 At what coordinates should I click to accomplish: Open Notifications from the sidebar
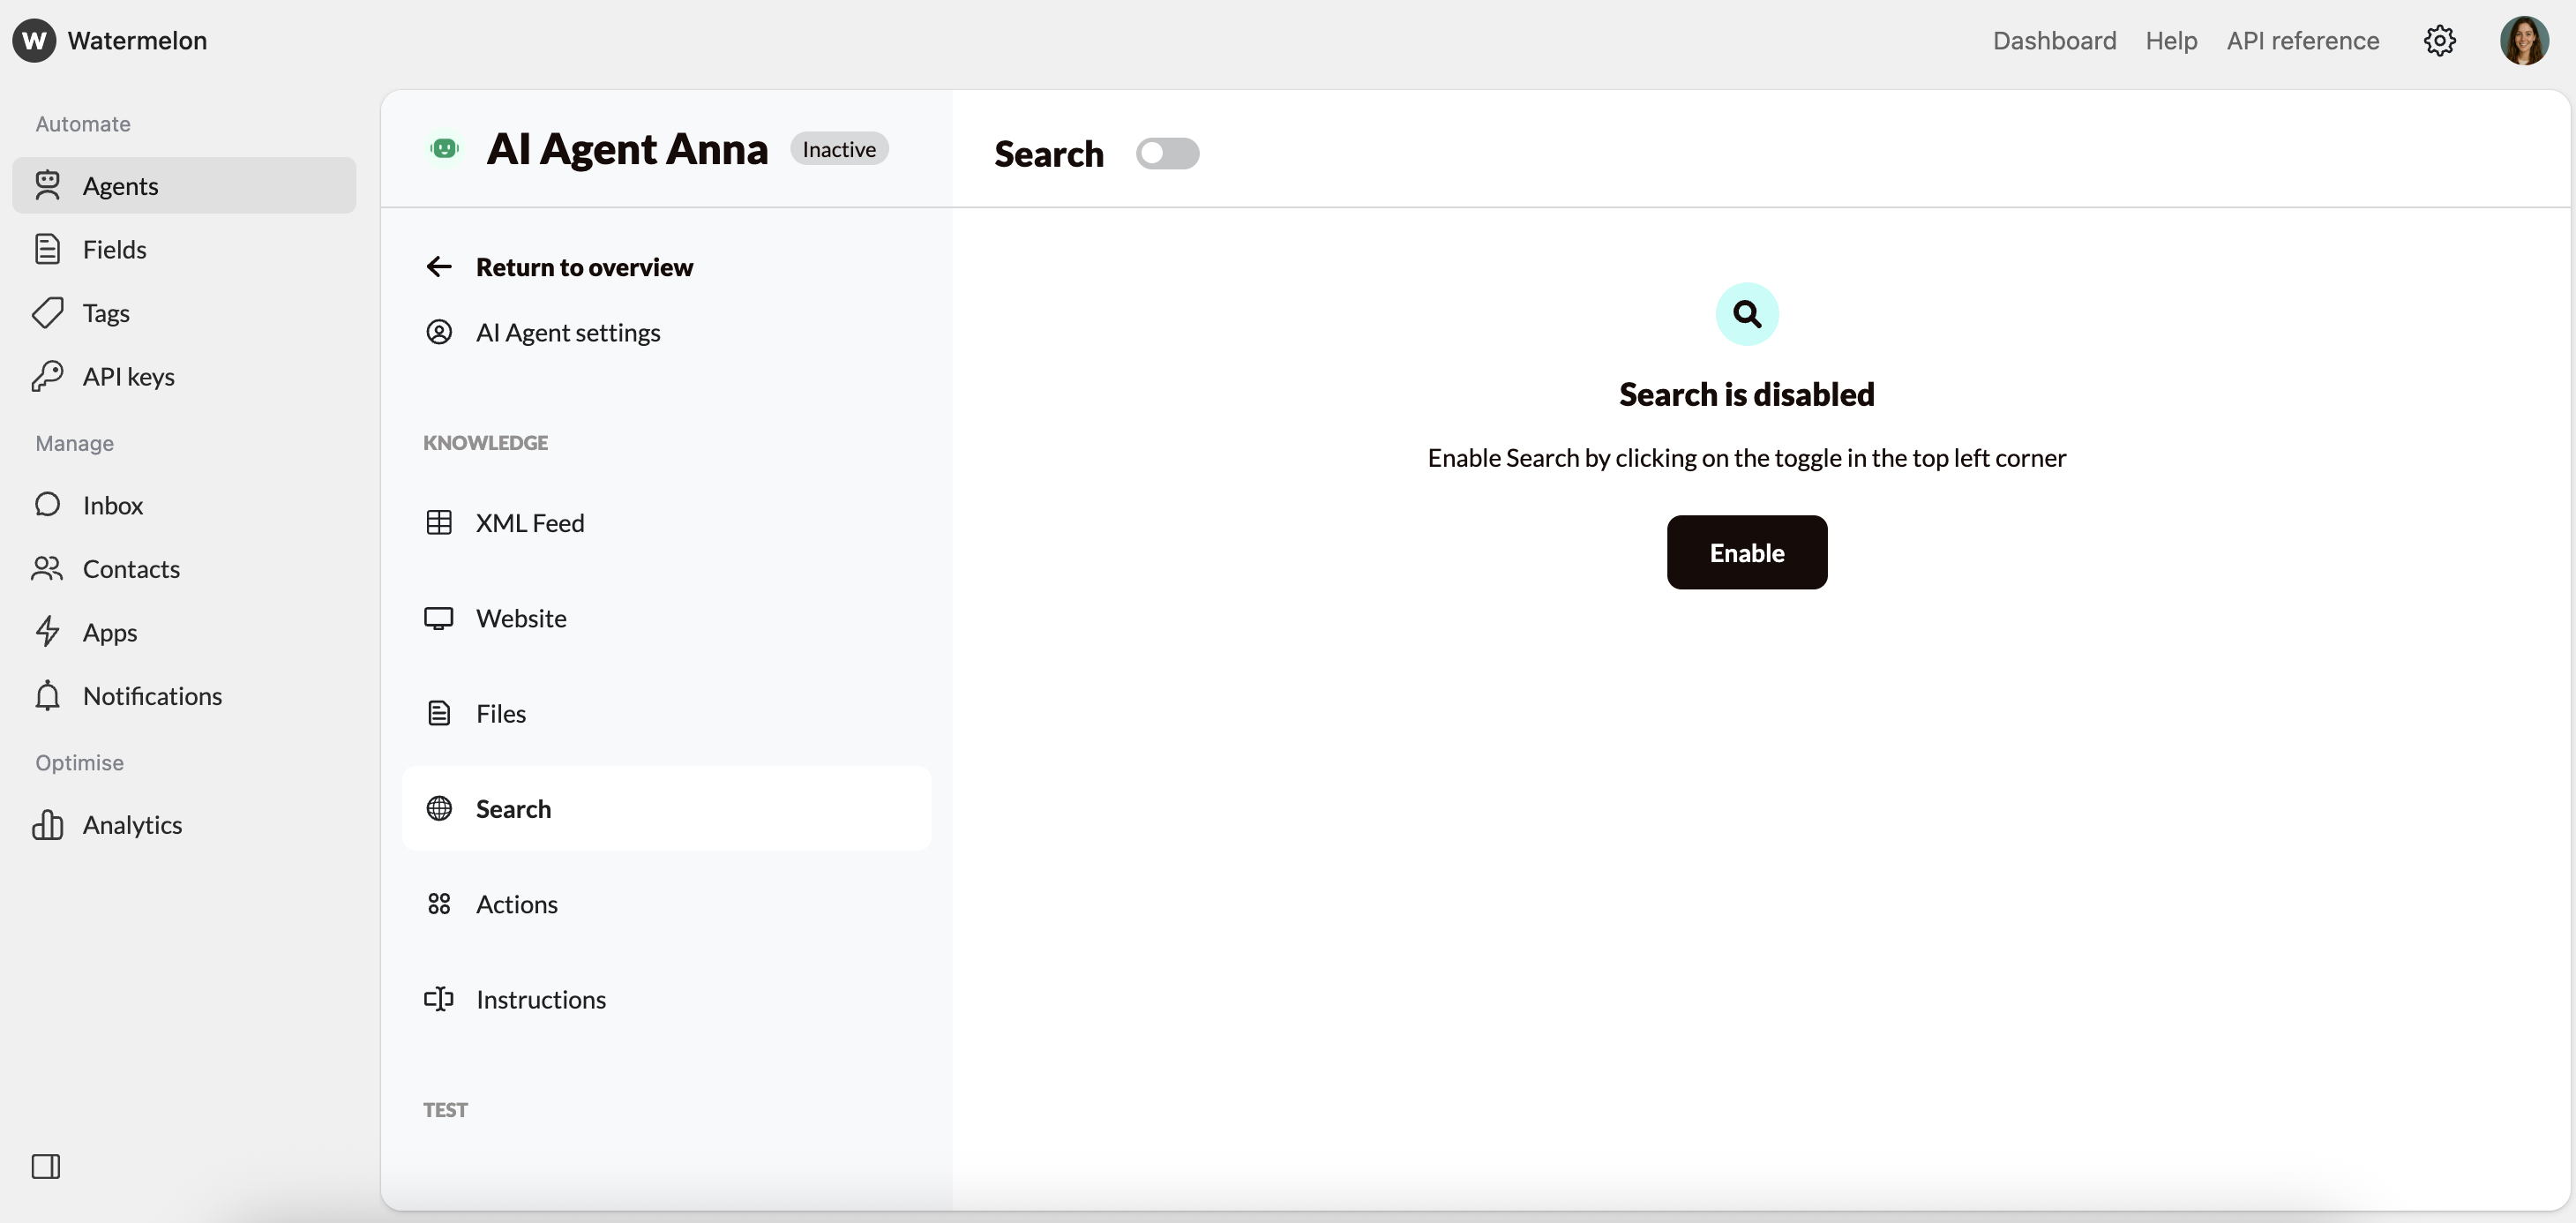151,696
